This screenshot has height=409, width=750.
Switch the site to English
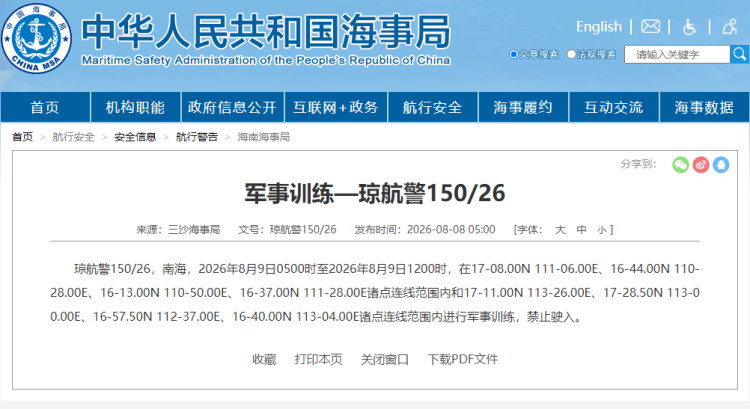click(x=599, y=27)
